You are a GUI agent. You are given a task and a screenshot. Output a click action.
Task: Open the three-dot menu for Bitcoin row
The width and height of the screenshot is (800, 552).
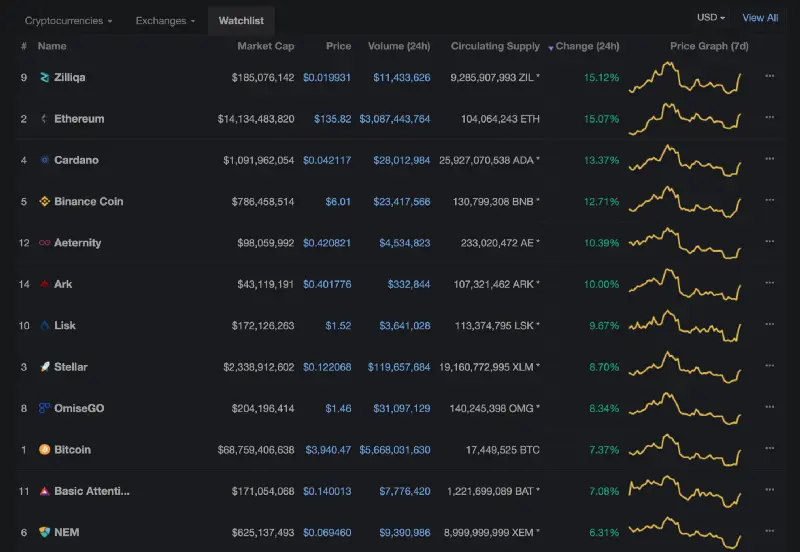(x=769, y=448)
